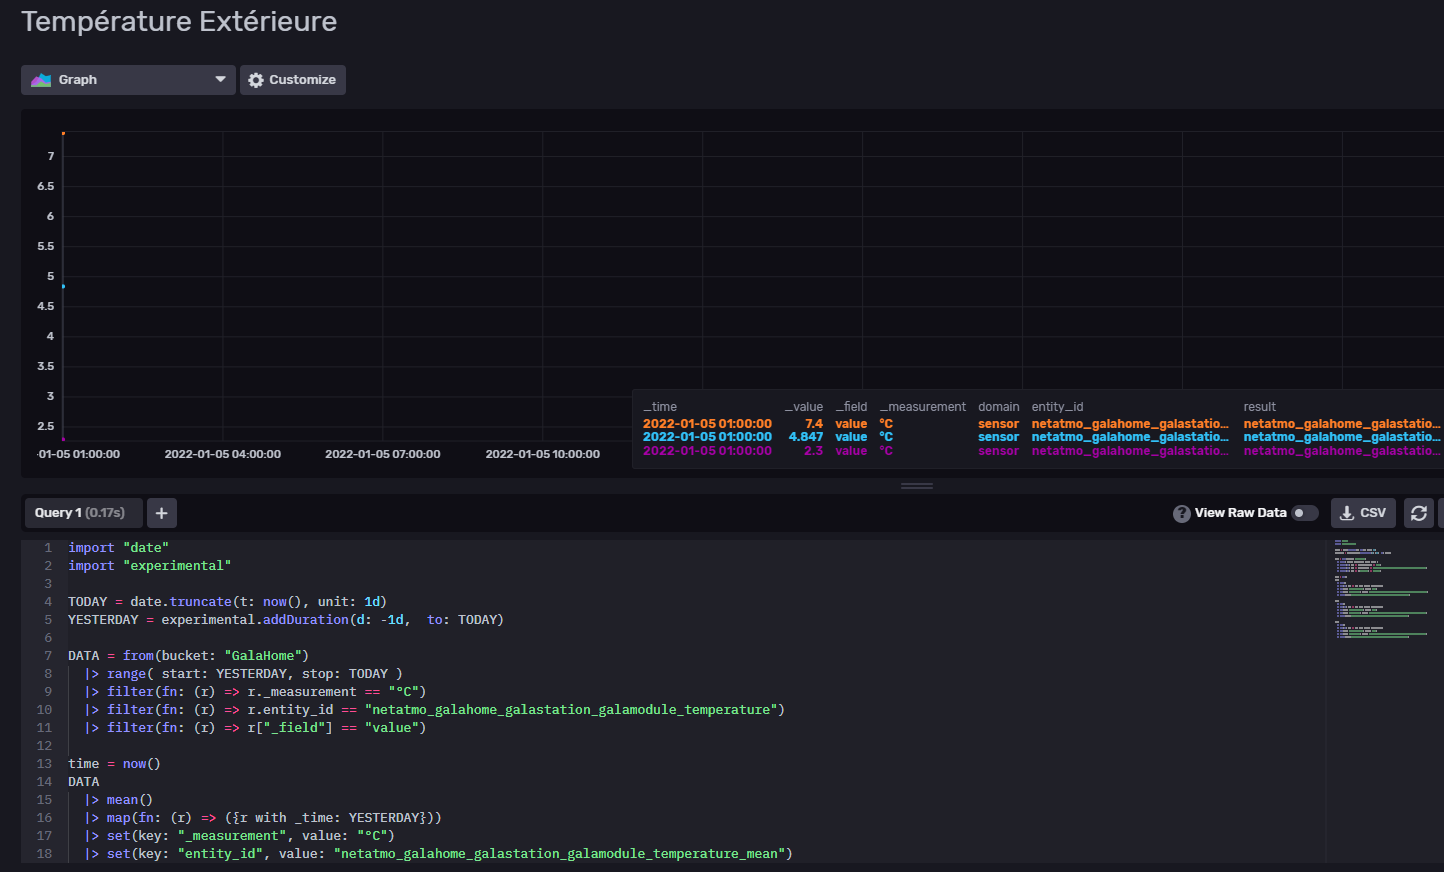Viewport: 1444px width, 872px height.
Task: Click the Température Extérieure title
Action: click(179, 22)
